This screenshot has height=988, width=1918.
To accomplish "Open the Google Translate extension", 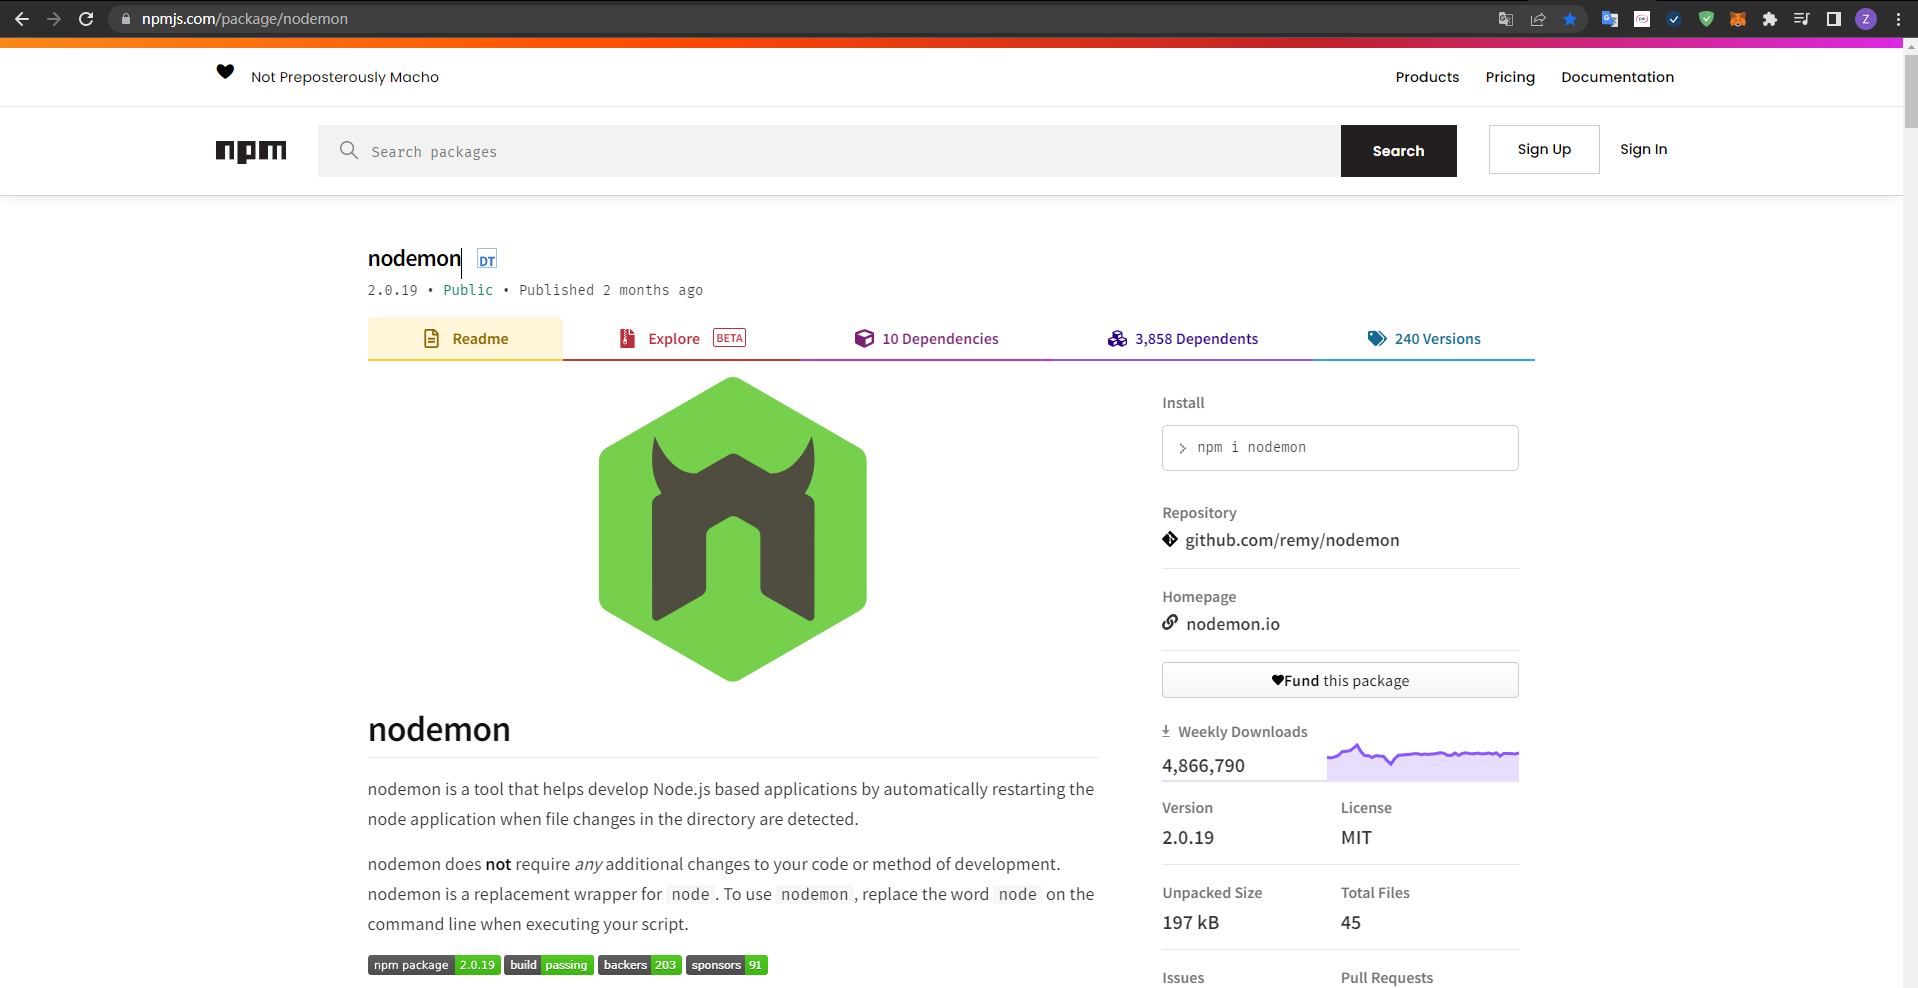I will point(1610,19).
